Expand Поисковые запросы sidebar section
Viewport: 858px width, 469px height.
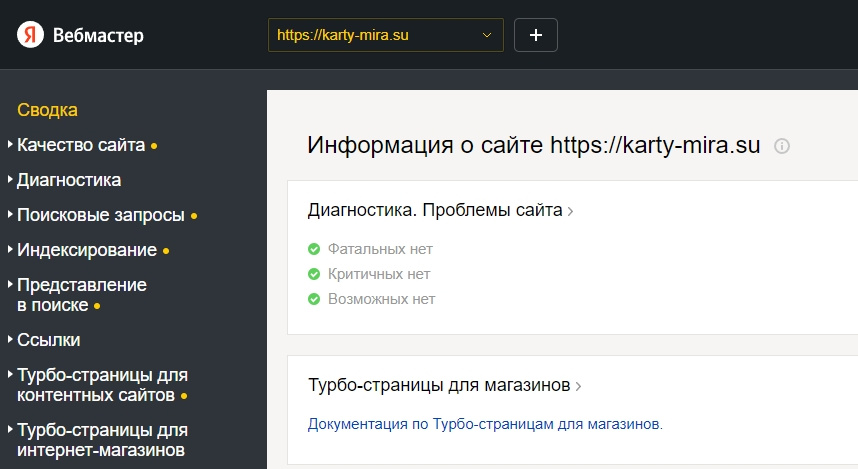[100, 215]
